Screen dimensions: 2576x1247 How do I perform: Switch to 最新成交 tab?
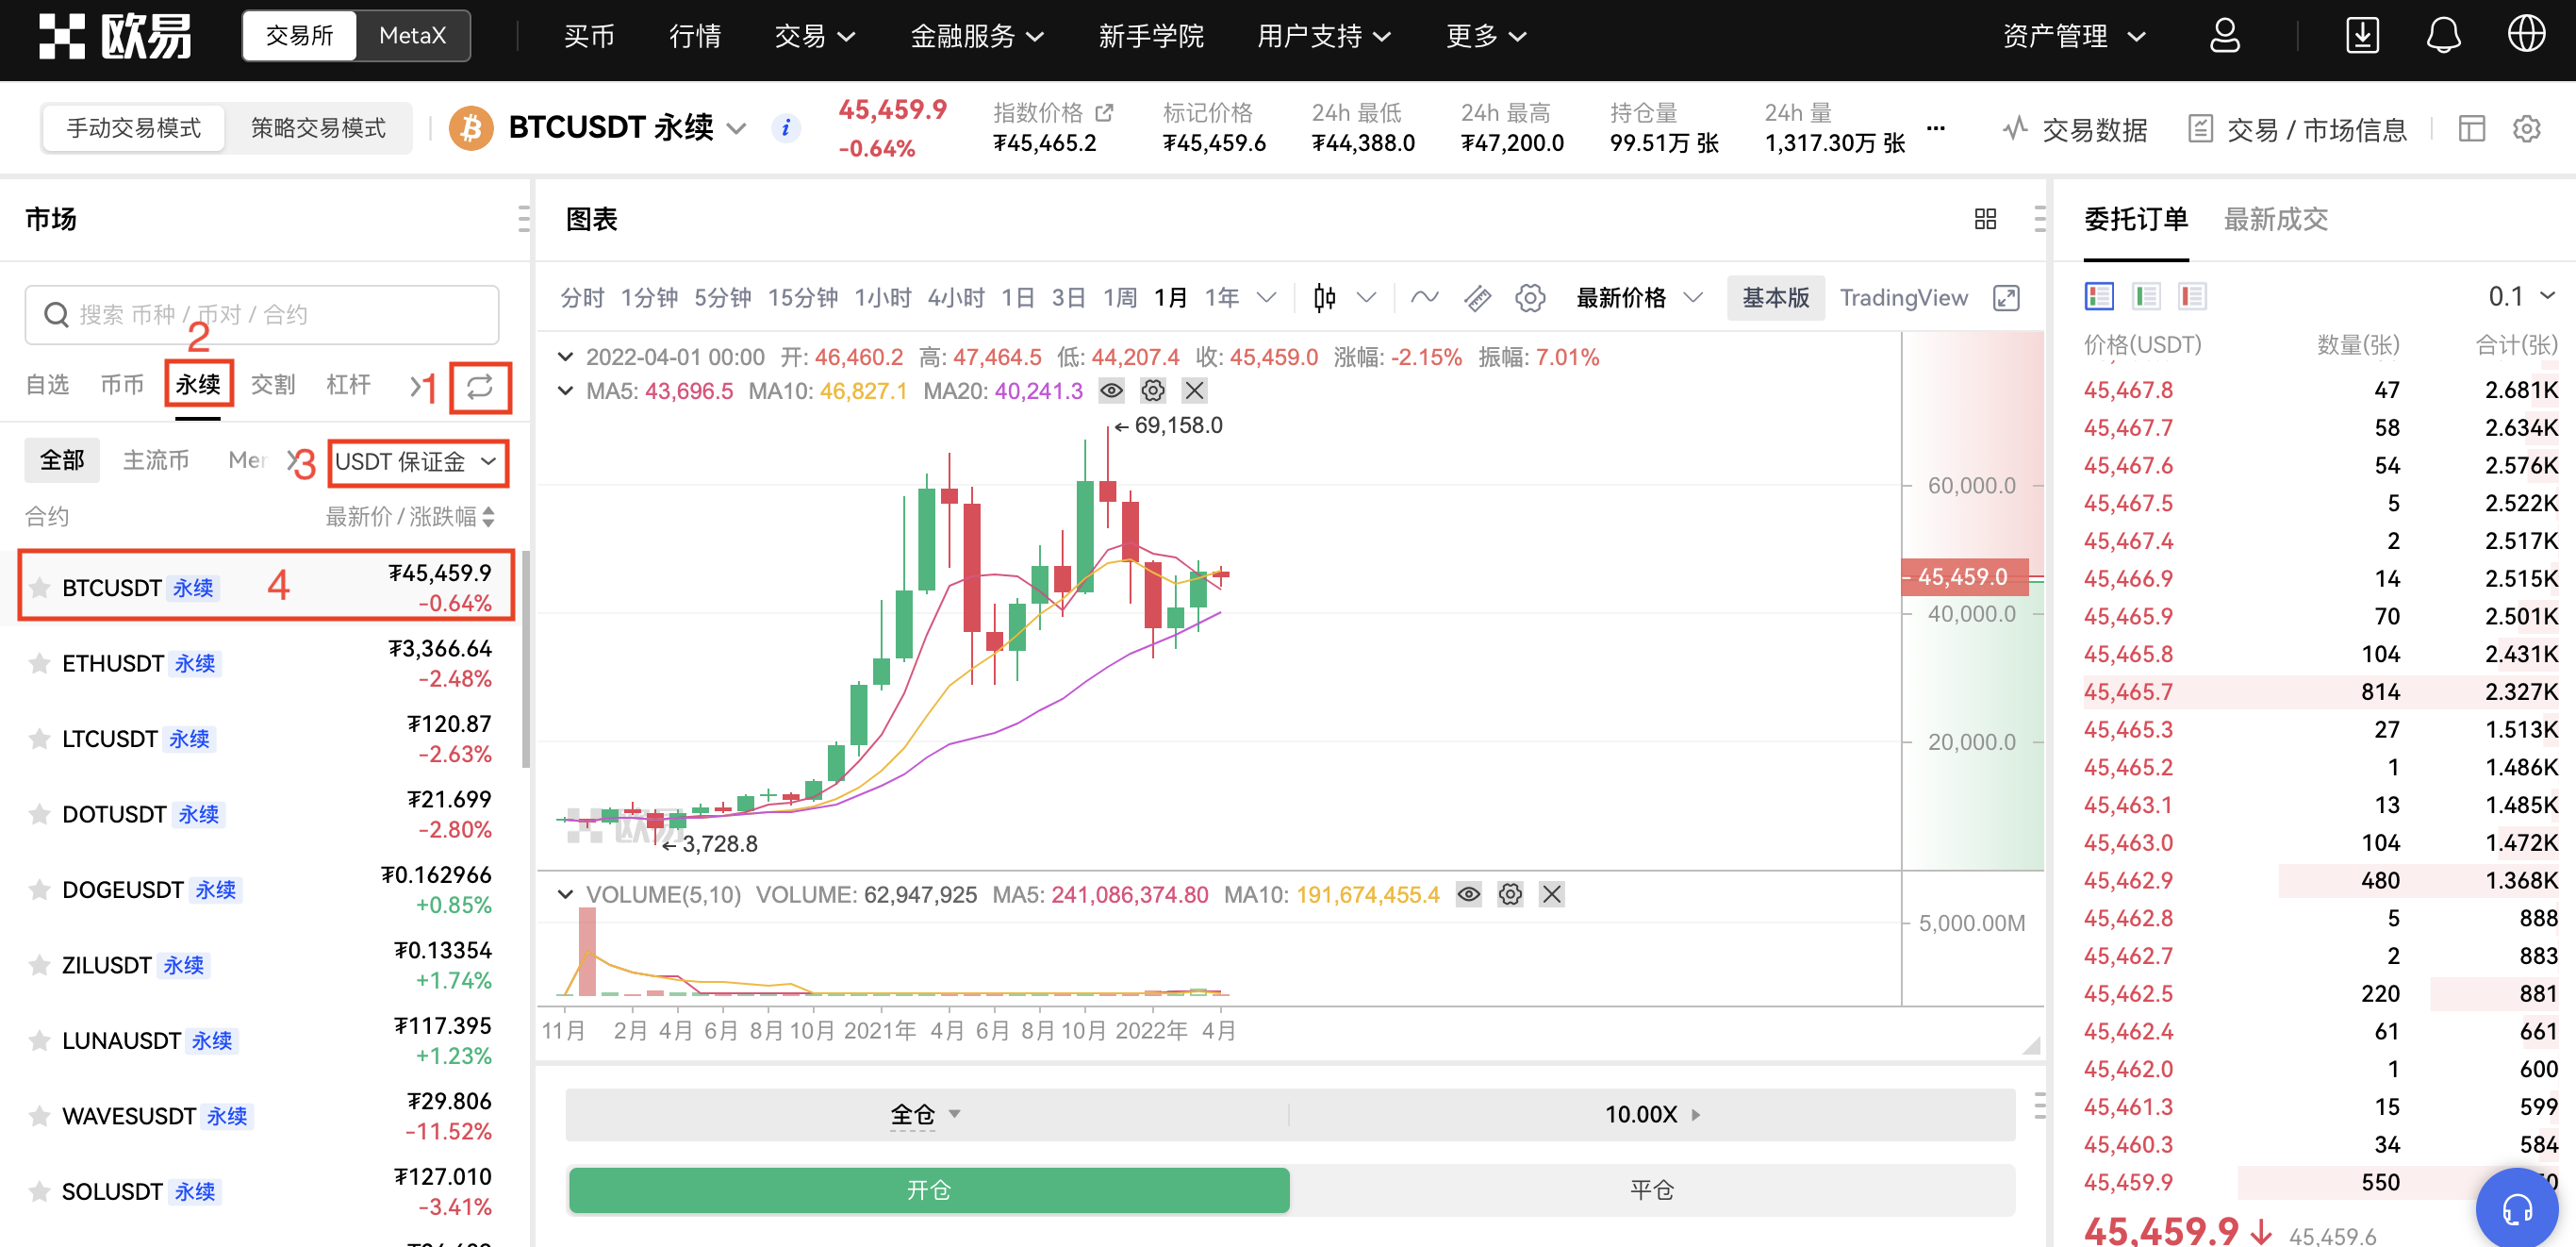(x=2275, y=219)
